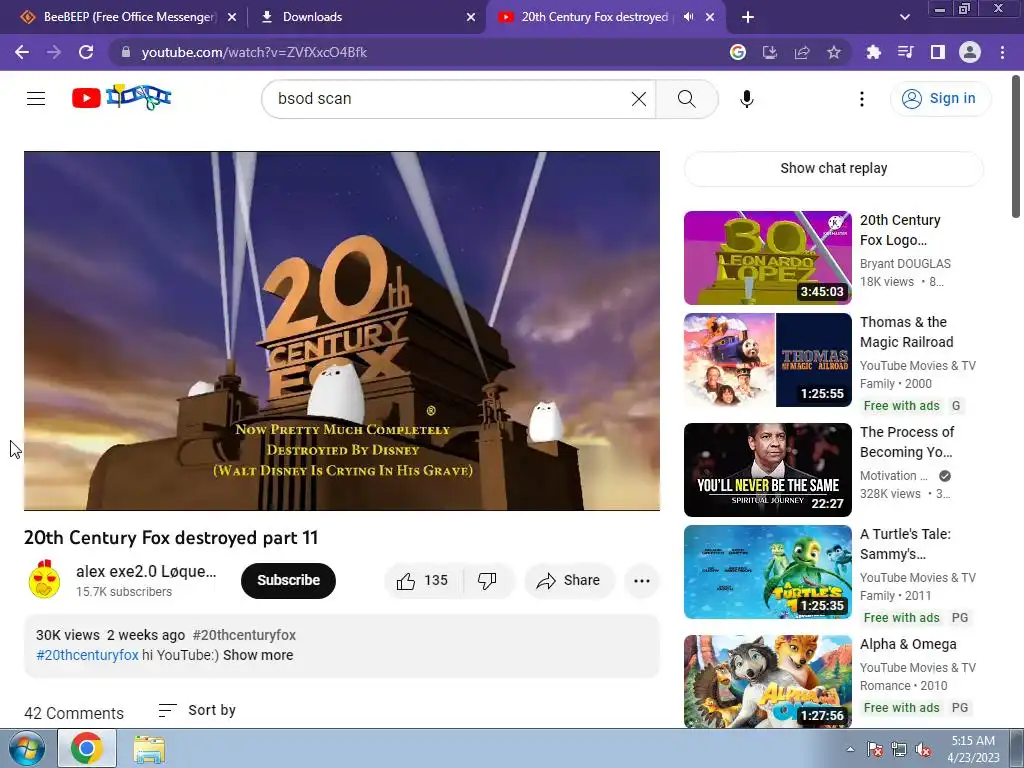Reload the page in Chrome
The height and width of the screenshot is (768, 1024).
(86, 52)
